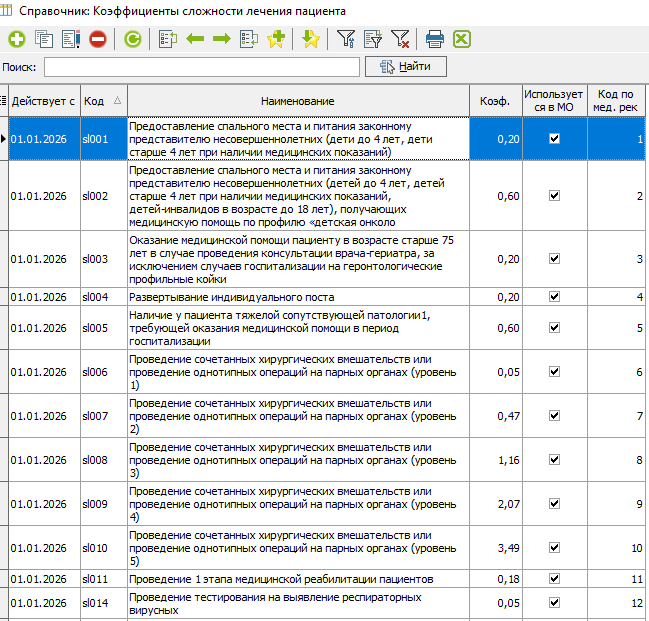Open the grid column selector in the top-left corner
Screen dimensions: 649x621
coord(4,101)
